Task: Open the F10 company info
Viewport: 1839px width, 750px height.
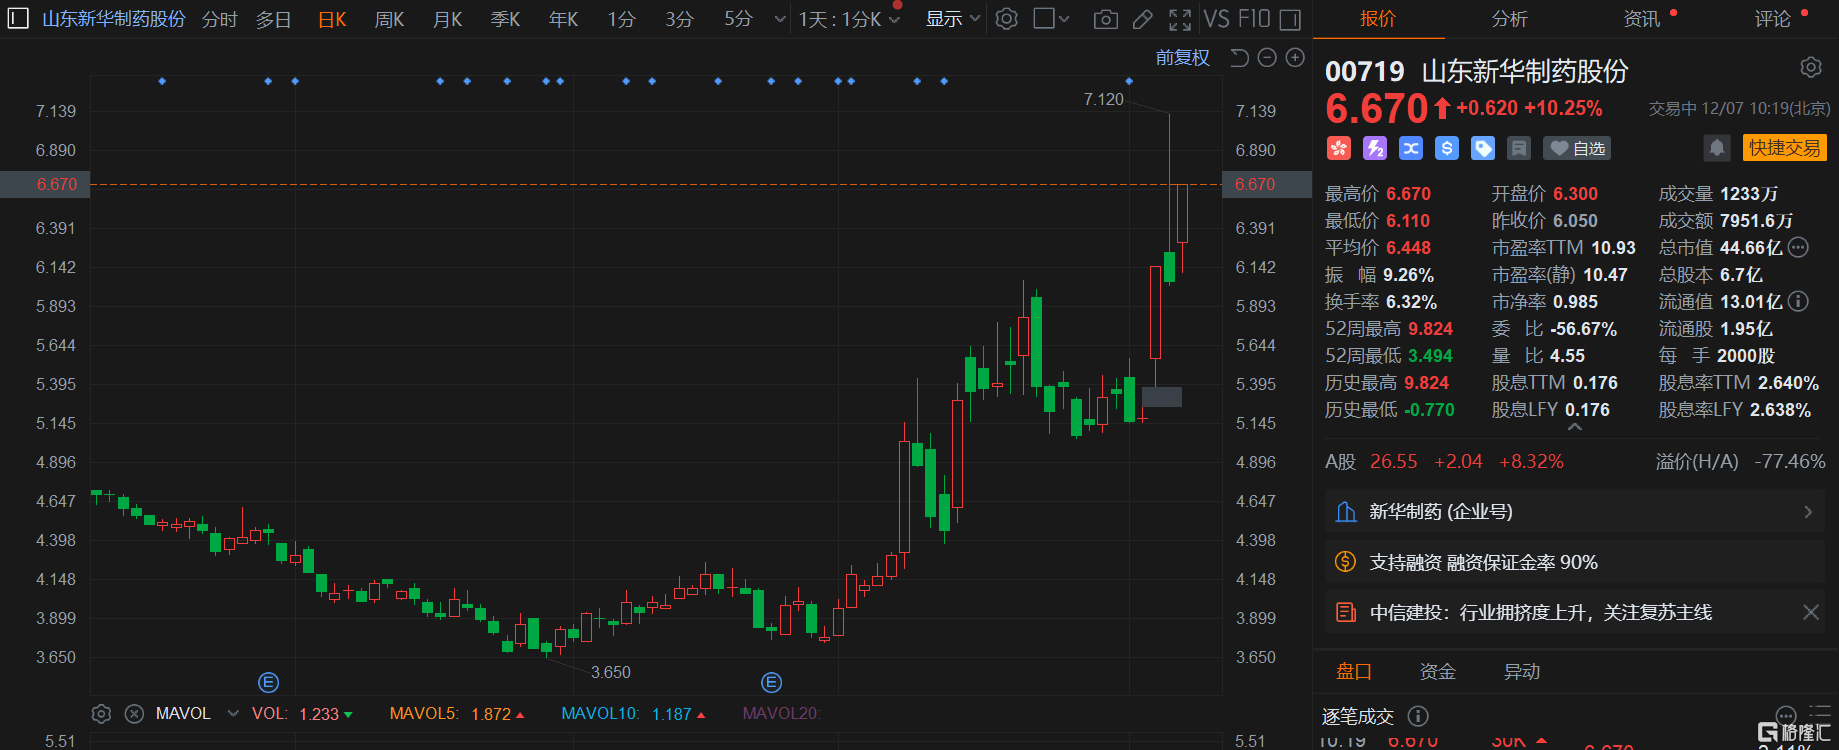Action: 1254,19
